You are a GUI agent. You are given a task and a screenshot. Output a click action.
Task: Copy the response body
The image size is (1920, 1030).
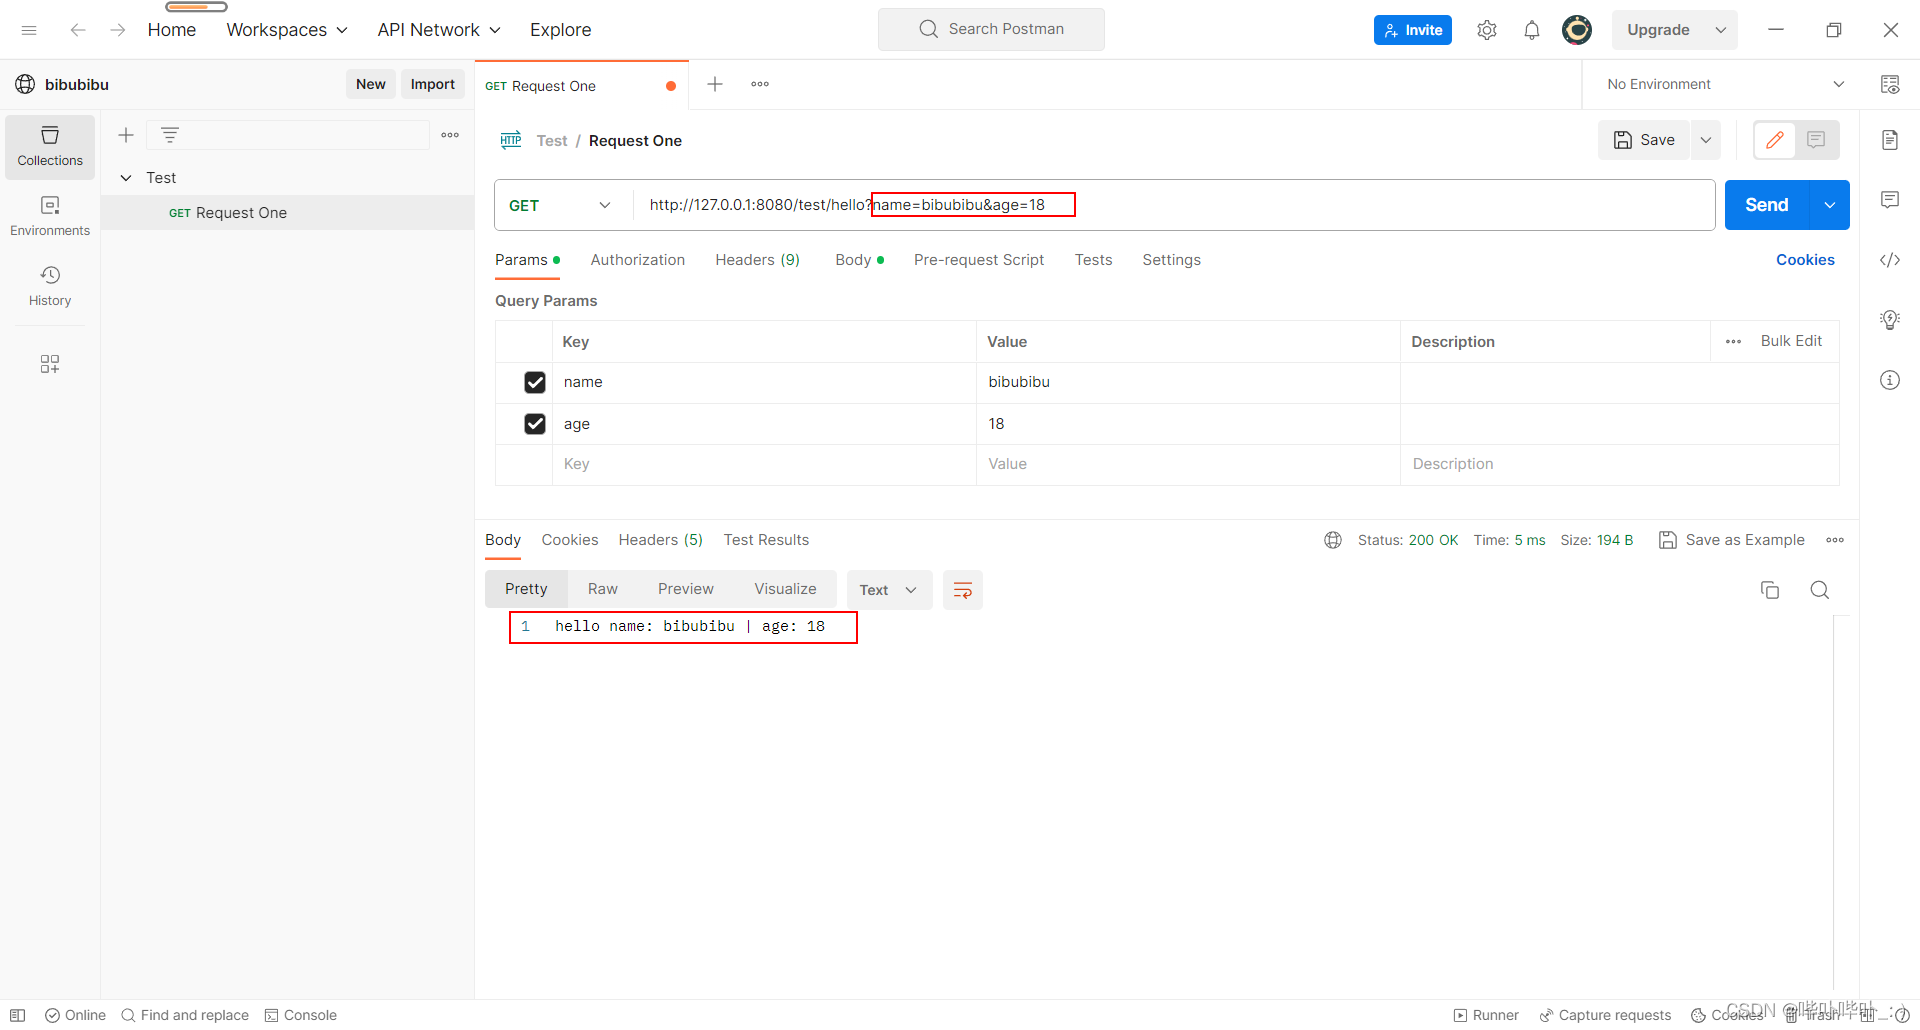(1770, 590)
